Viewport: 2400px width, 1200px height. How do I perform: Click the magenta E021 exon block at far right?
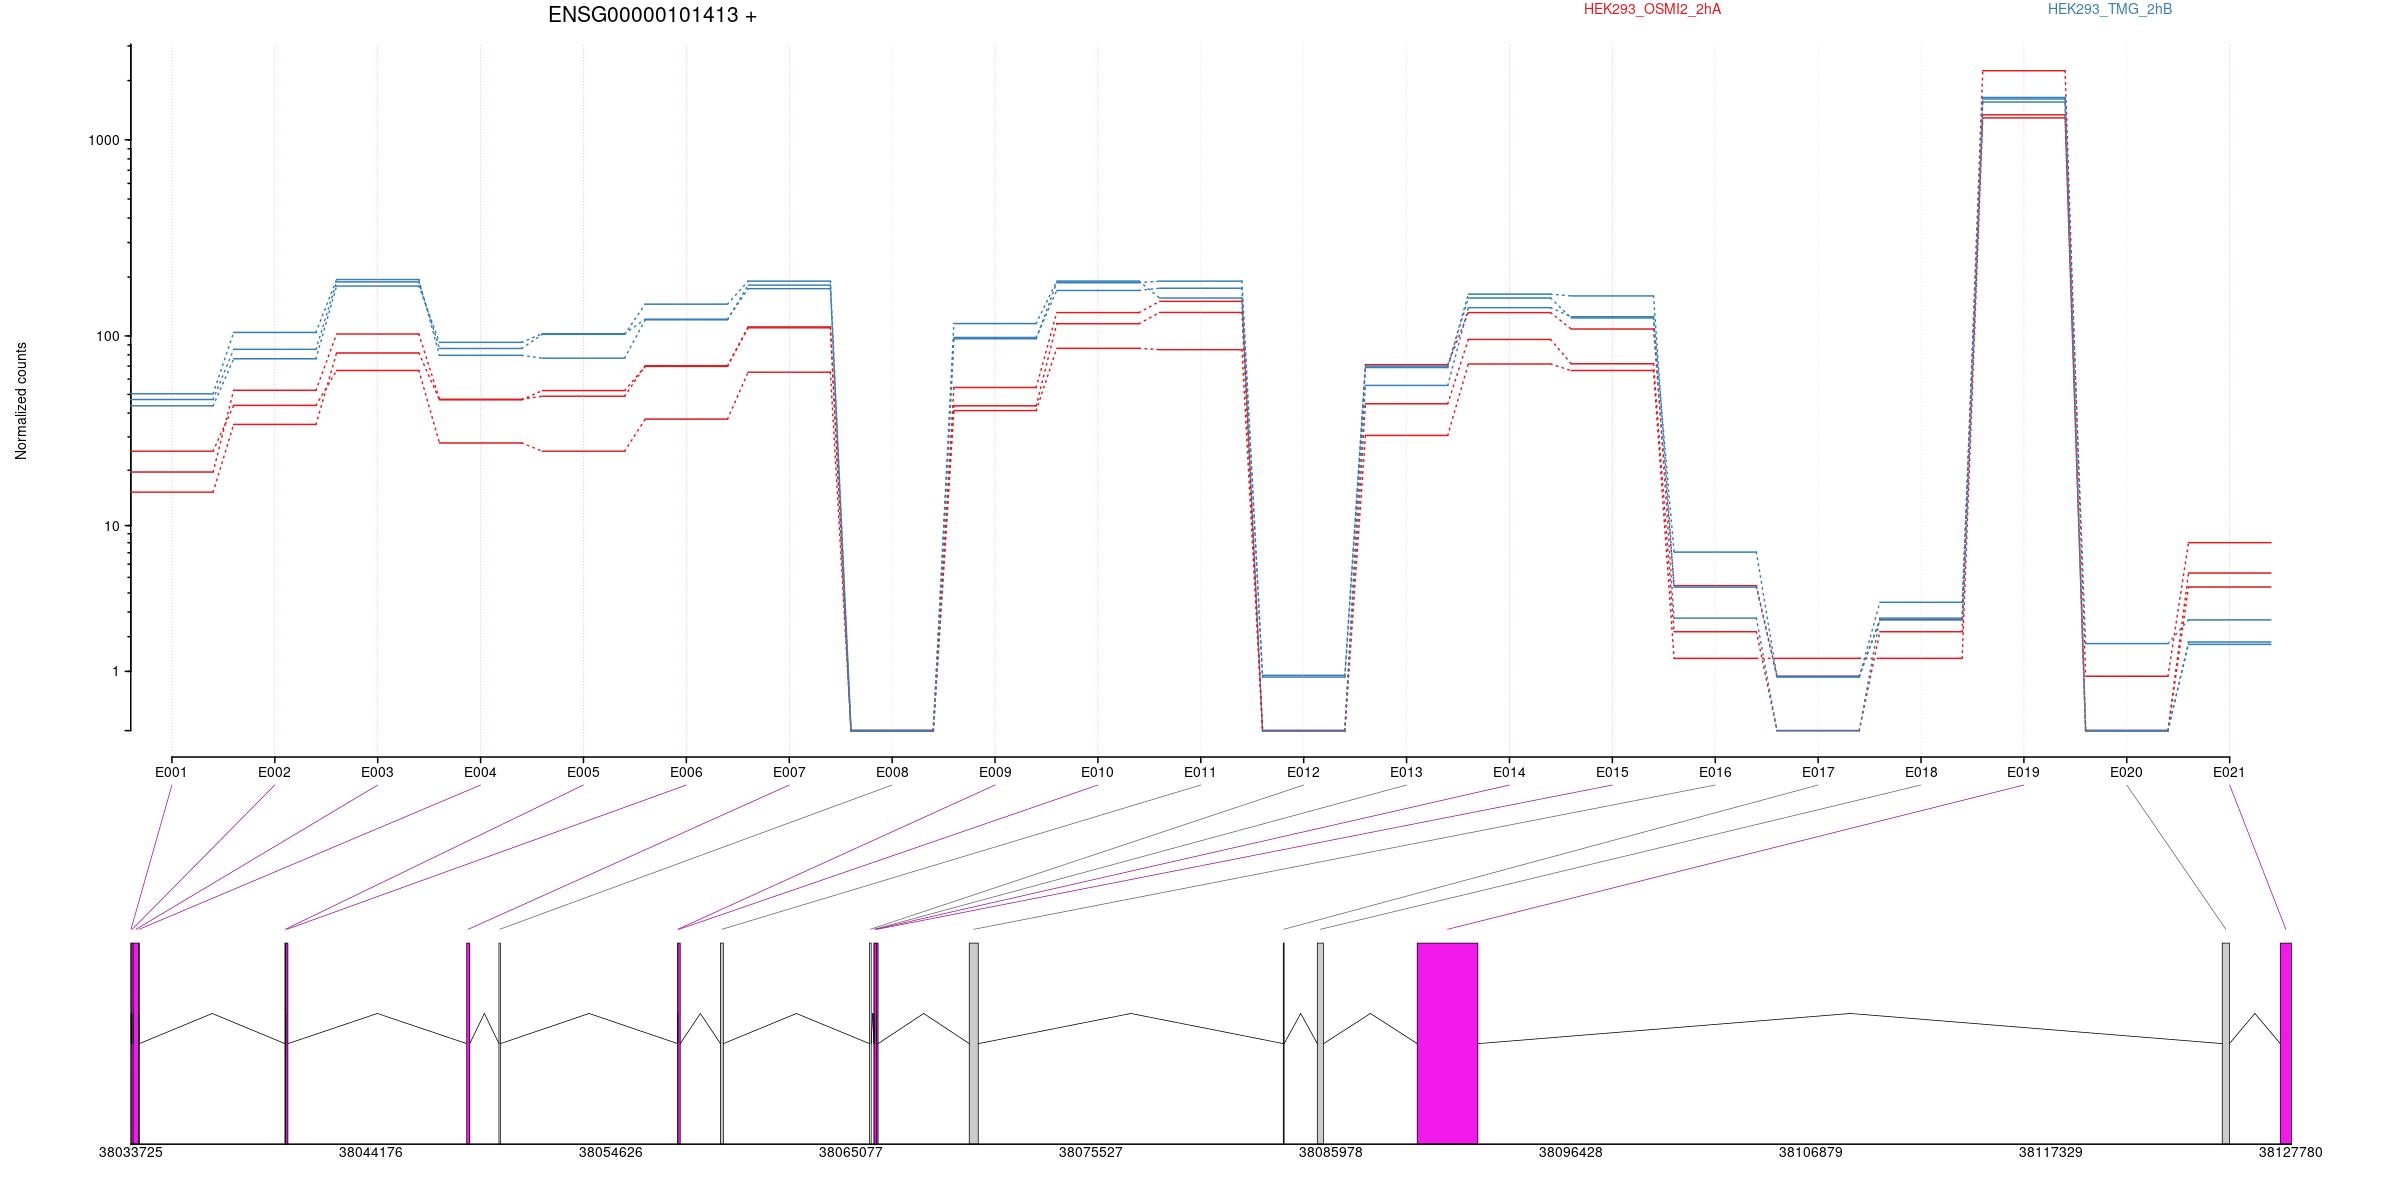(x=2286, y=1043)
